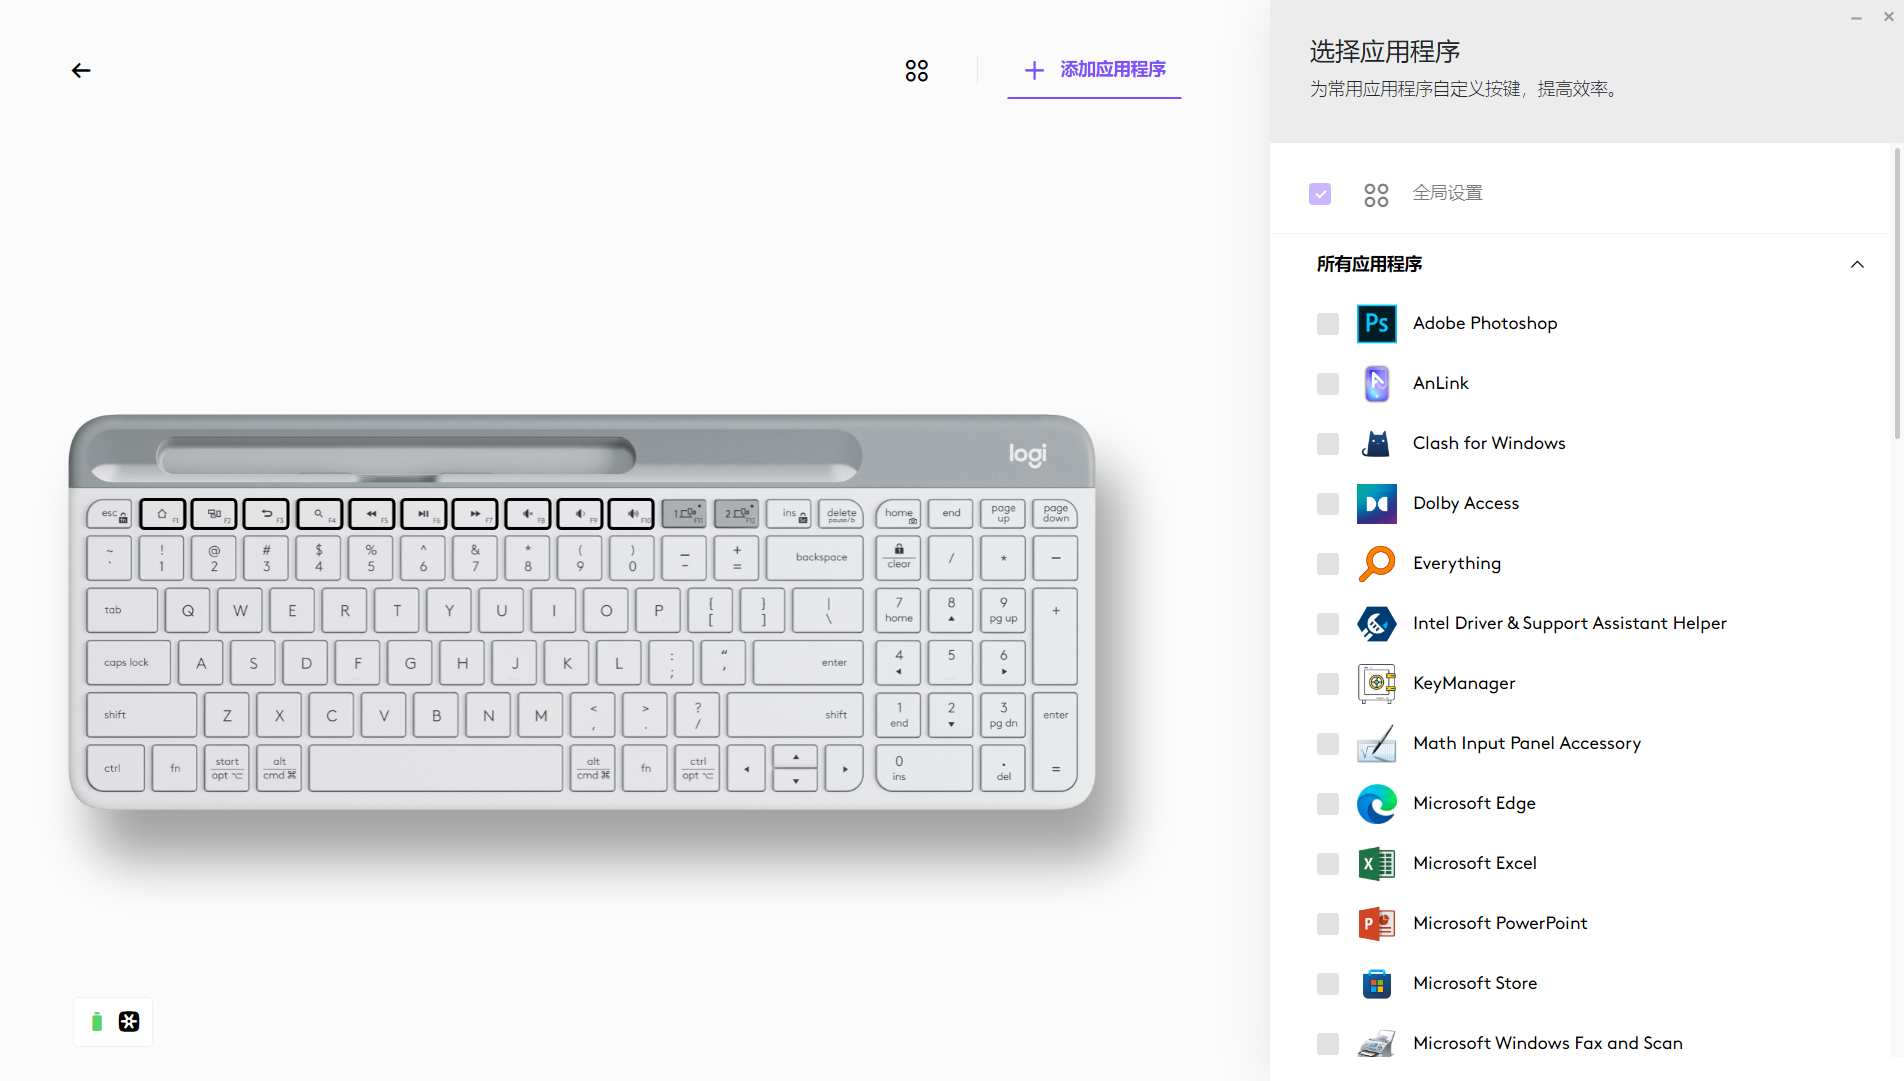Click the Everything magnifier icon
This screenshot has height=1081, width=1904.
[x=1377, y=563]
